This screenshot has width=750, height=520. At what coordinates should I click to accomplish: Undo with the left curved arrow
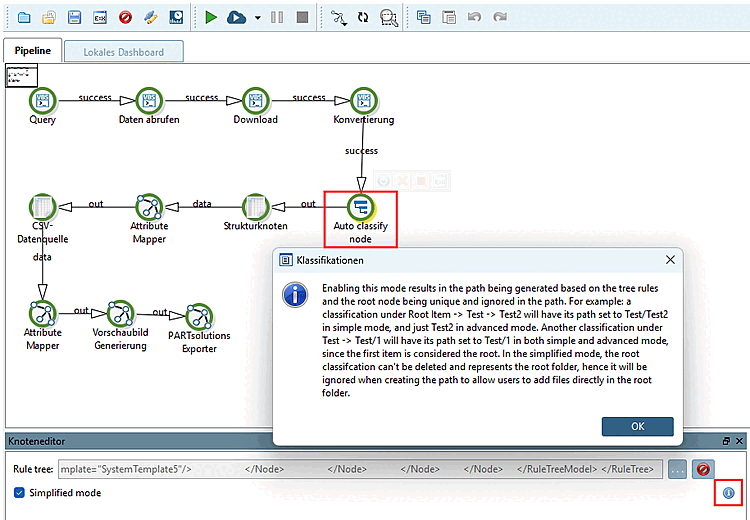click(474, 18)
